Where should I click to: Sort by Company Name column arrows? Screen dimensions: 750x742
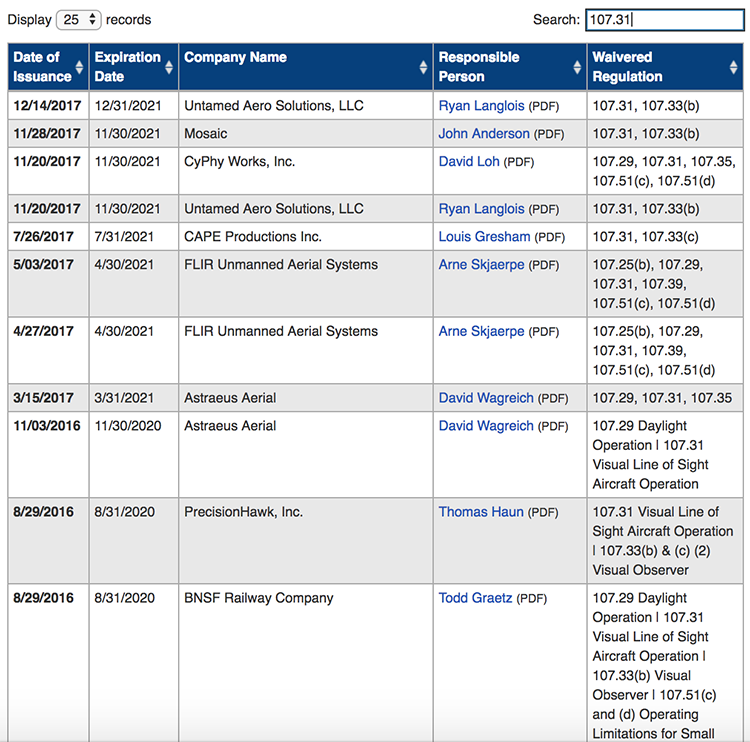click(423, 67)
